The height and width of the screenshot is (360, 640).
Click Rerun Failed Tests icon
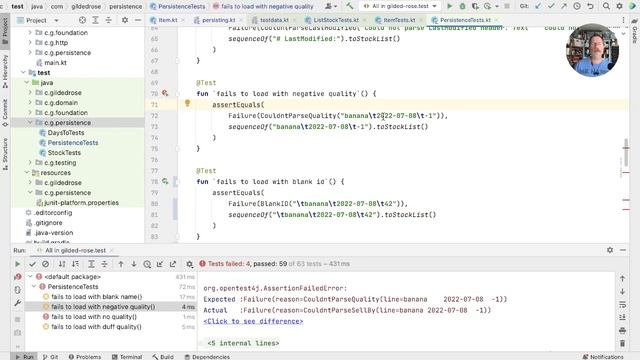18,277
